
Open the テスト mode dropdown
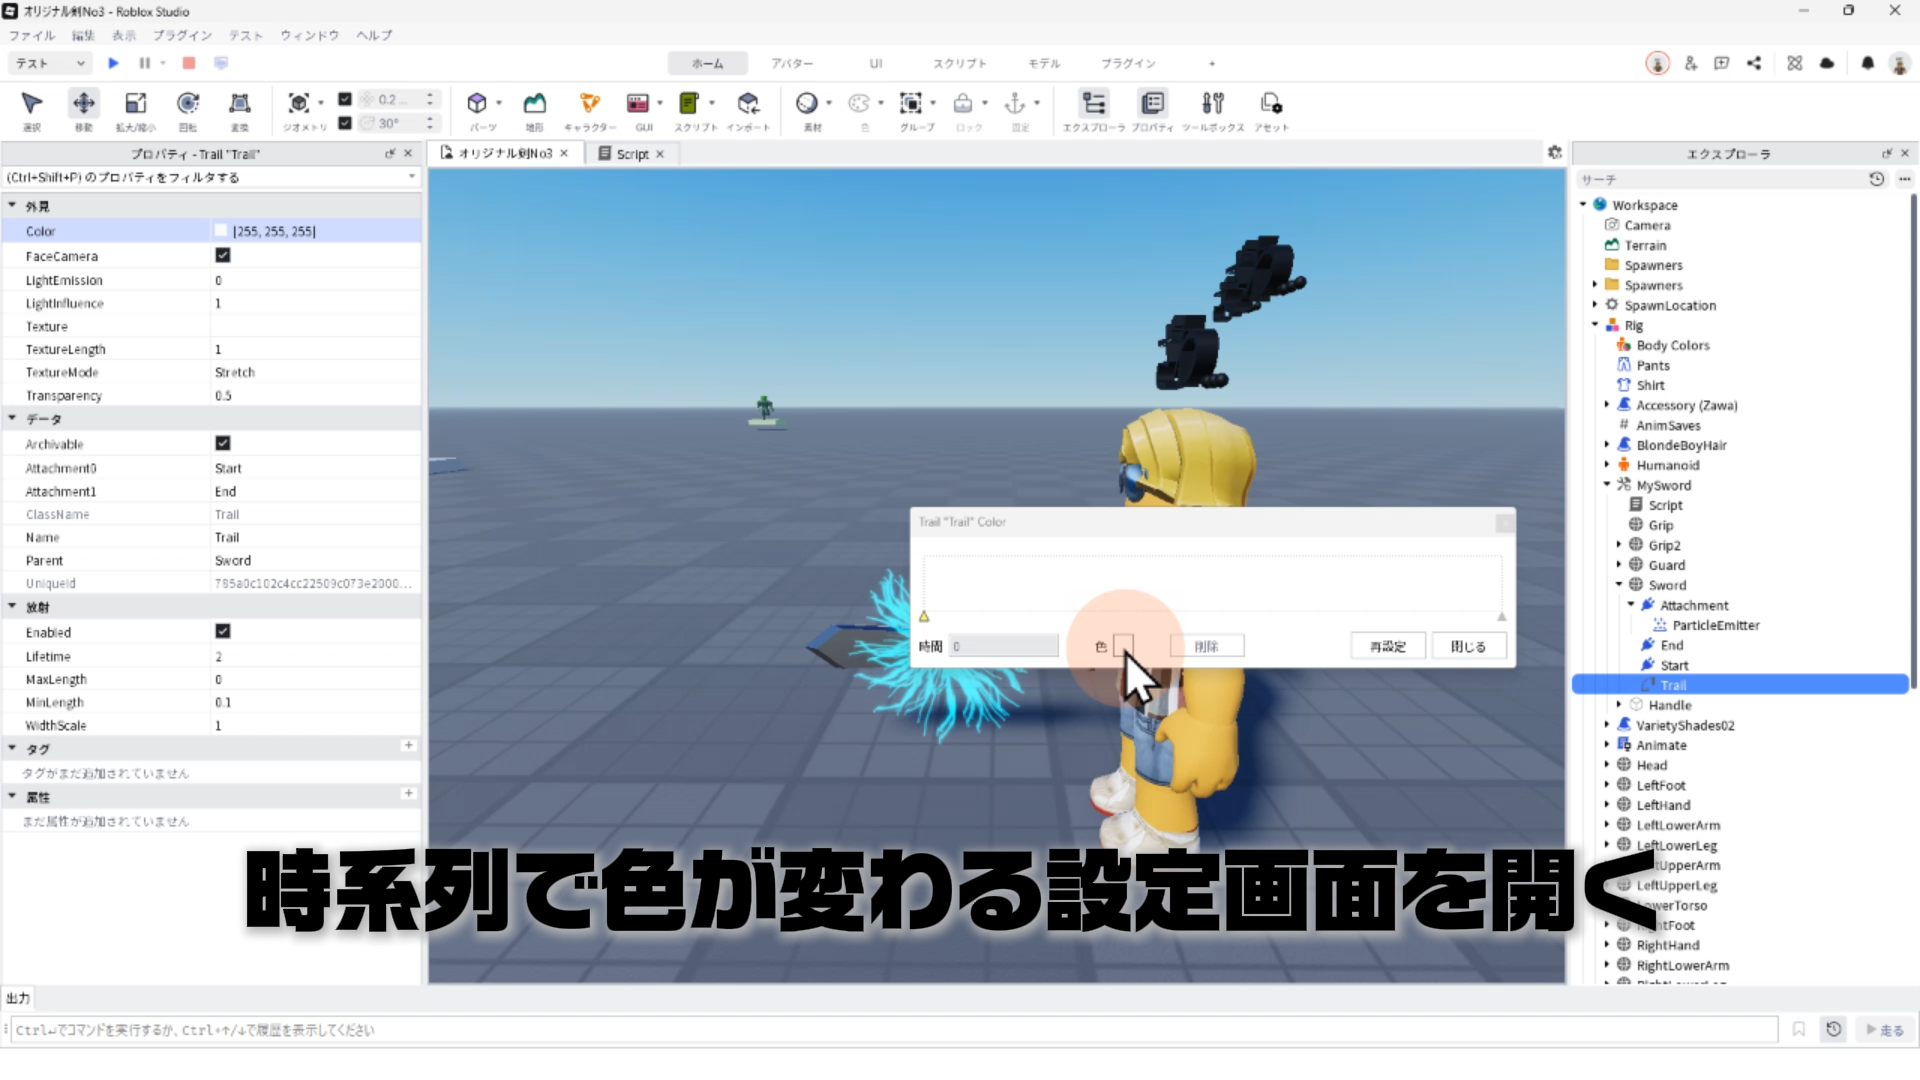click(50, 63)
